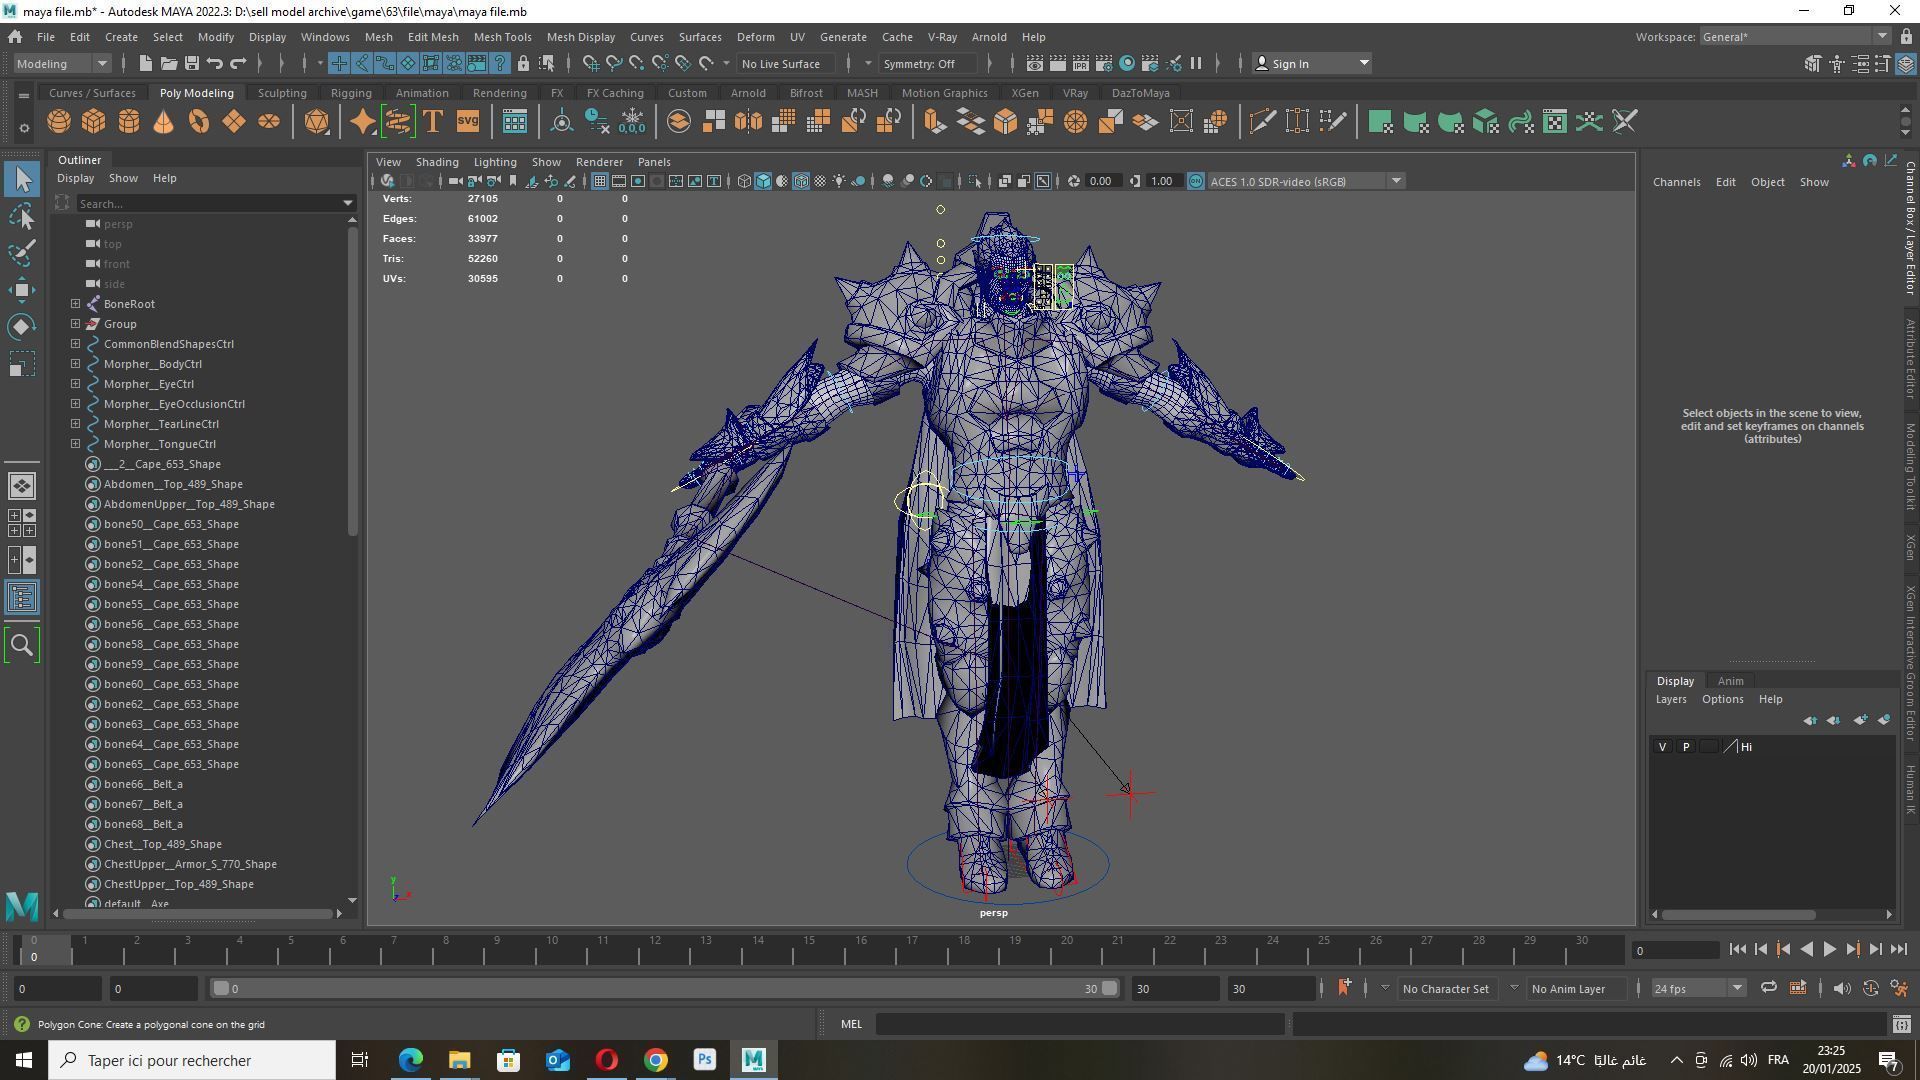Screen dimensions: 1920x1080
Task: Switch to the Rigging shelf tab
Action: [x=351, y=93]
